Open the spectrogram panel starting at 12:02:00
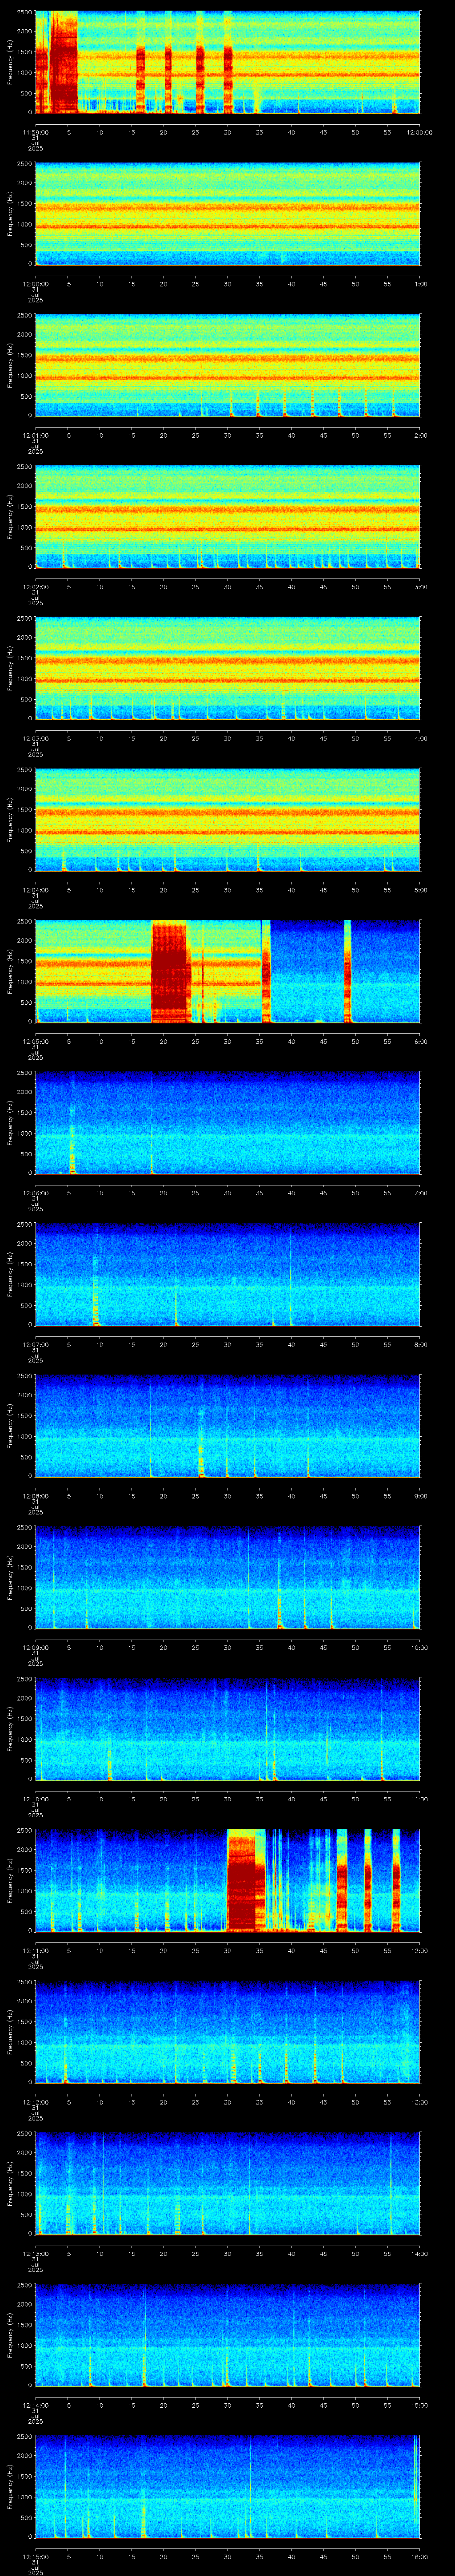 pyautogui.click(x=228, y=517)
